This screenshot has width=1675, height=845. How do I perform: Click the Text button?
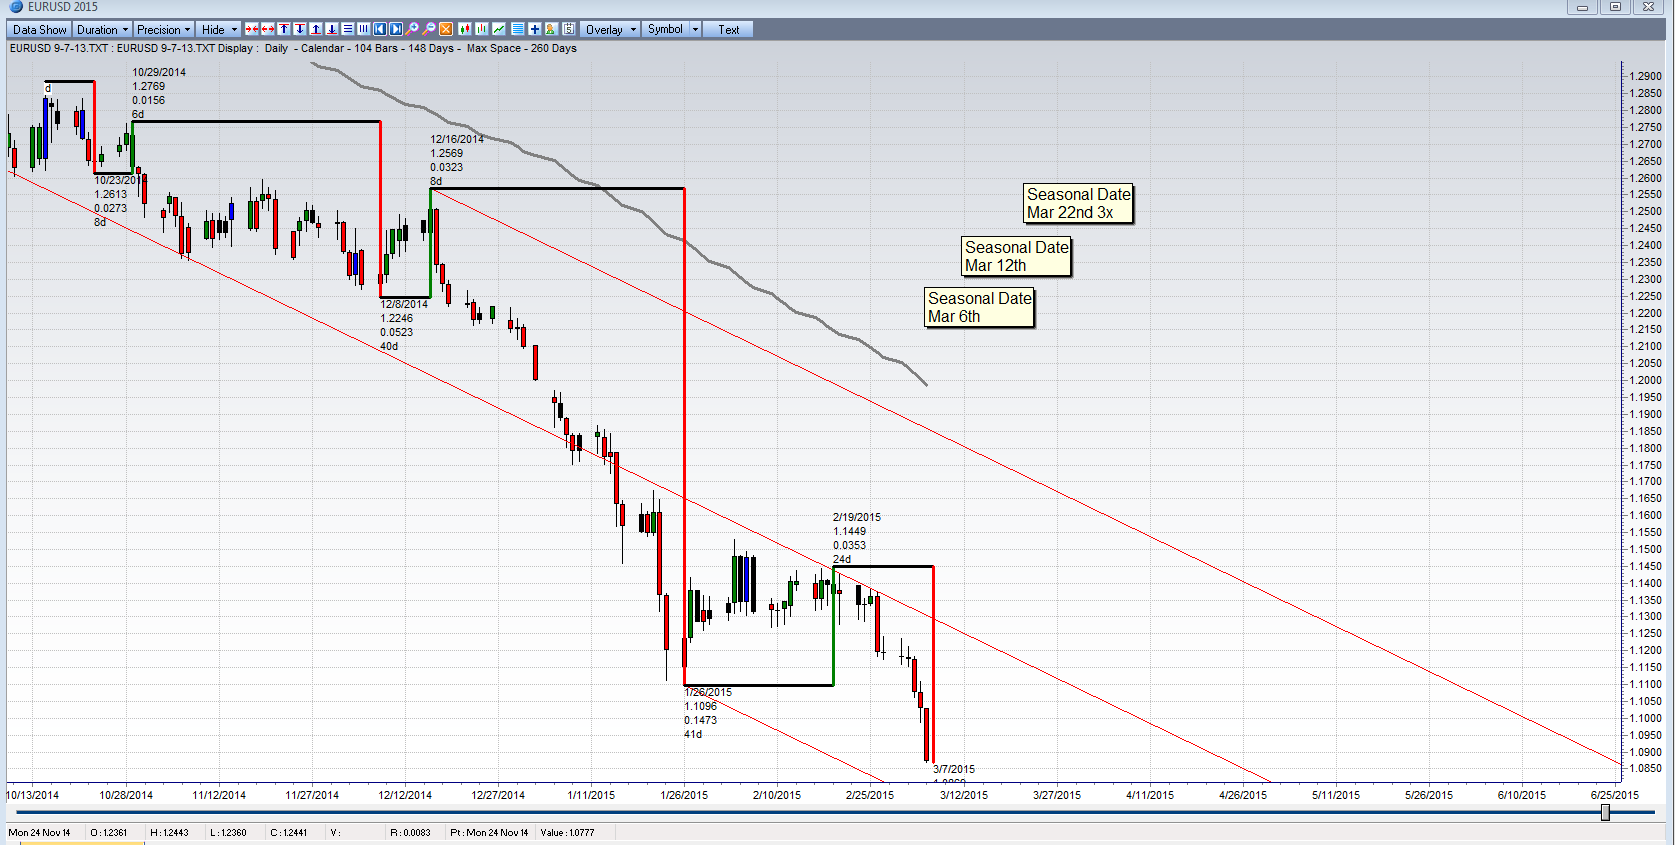[x=728, y=29]
